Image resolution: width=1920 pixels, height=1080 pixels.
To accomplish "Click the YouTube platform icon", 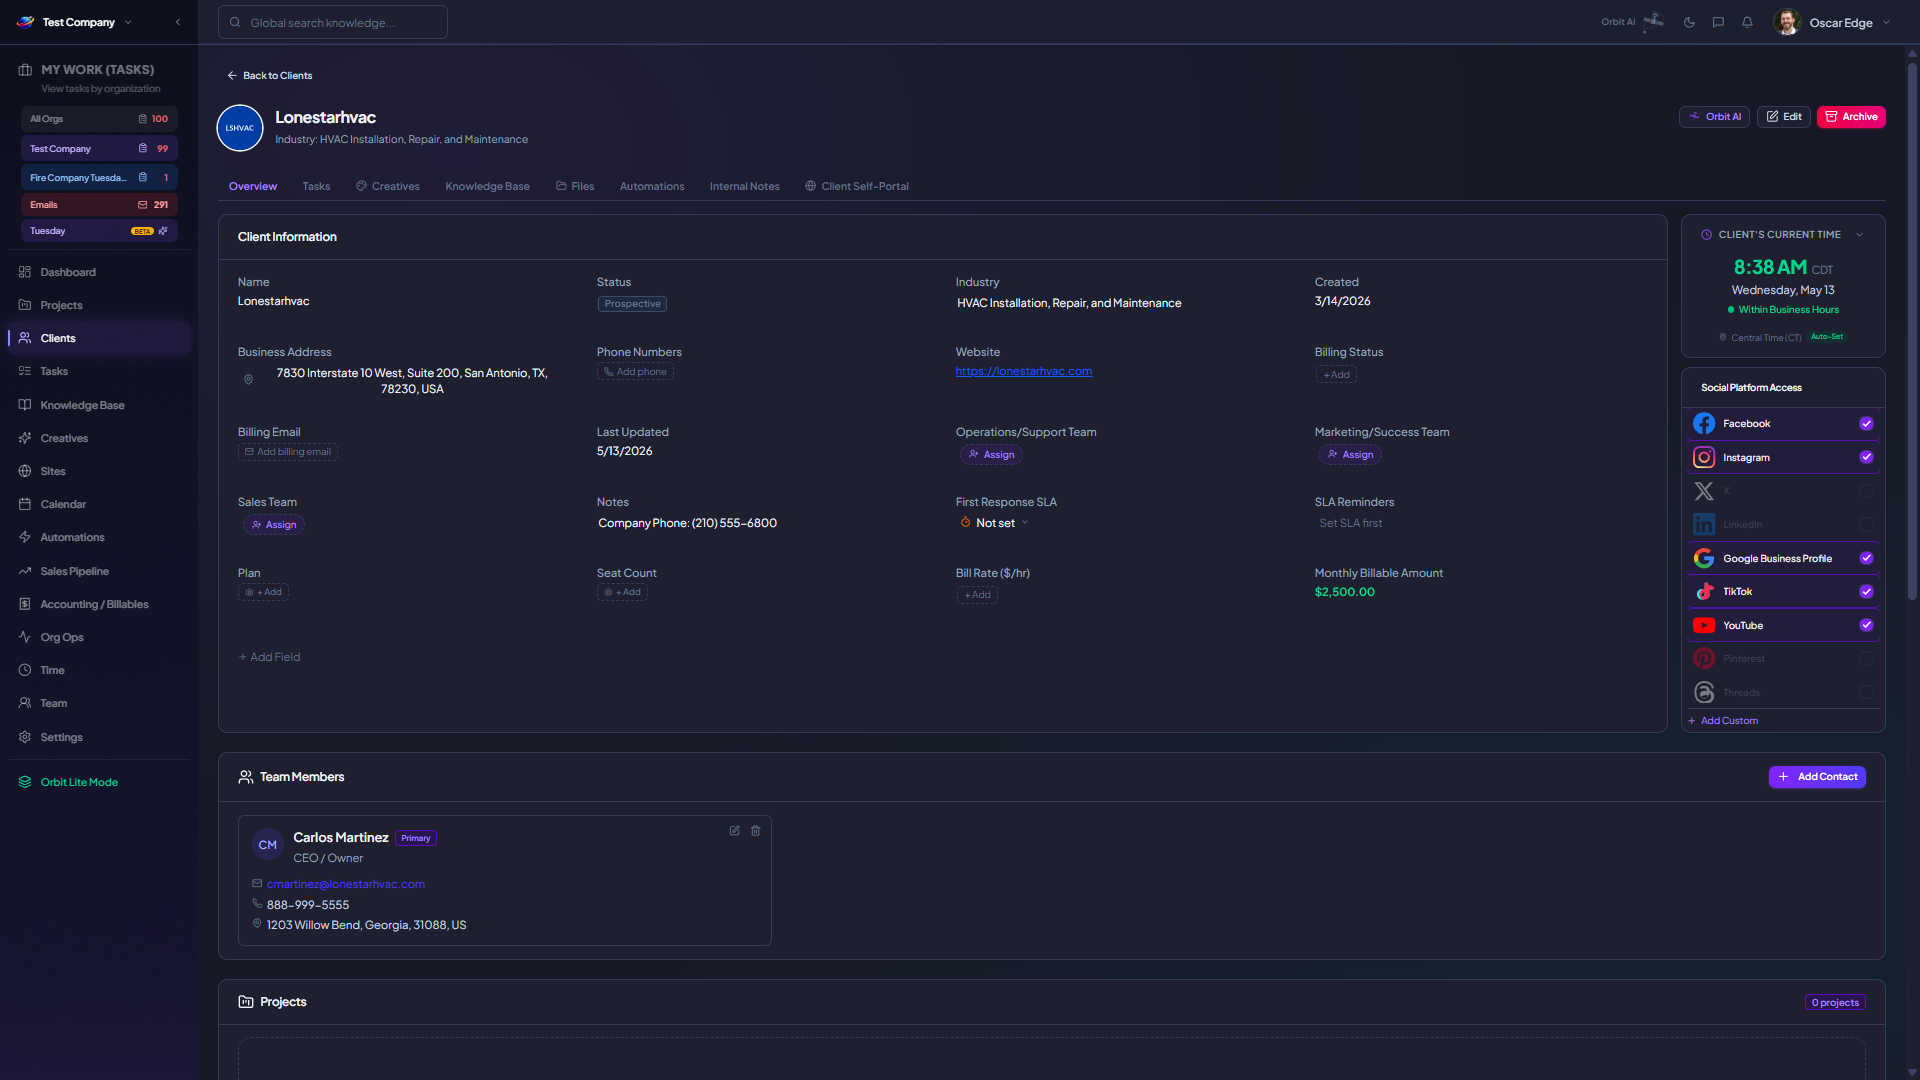I will (x=1704, y=626).
